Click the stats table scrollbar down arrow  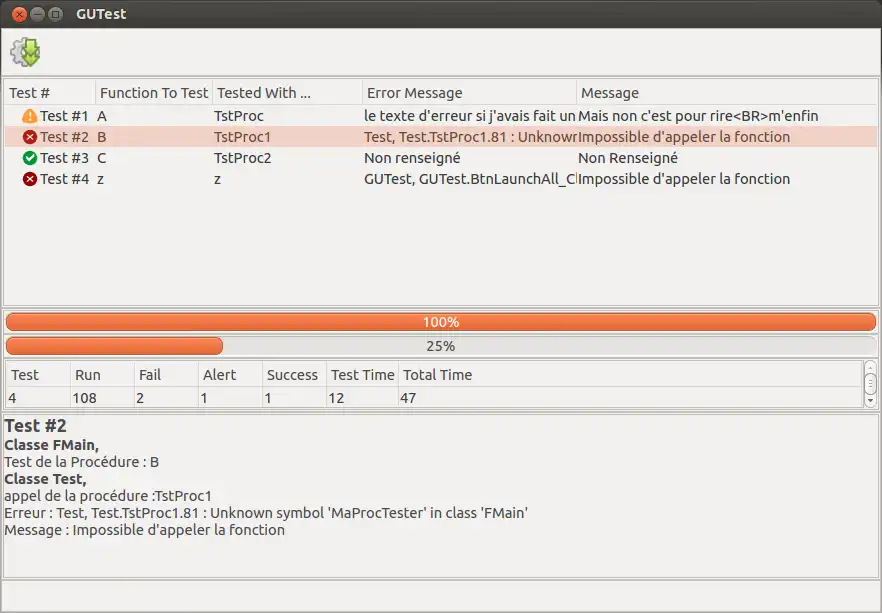870,401
